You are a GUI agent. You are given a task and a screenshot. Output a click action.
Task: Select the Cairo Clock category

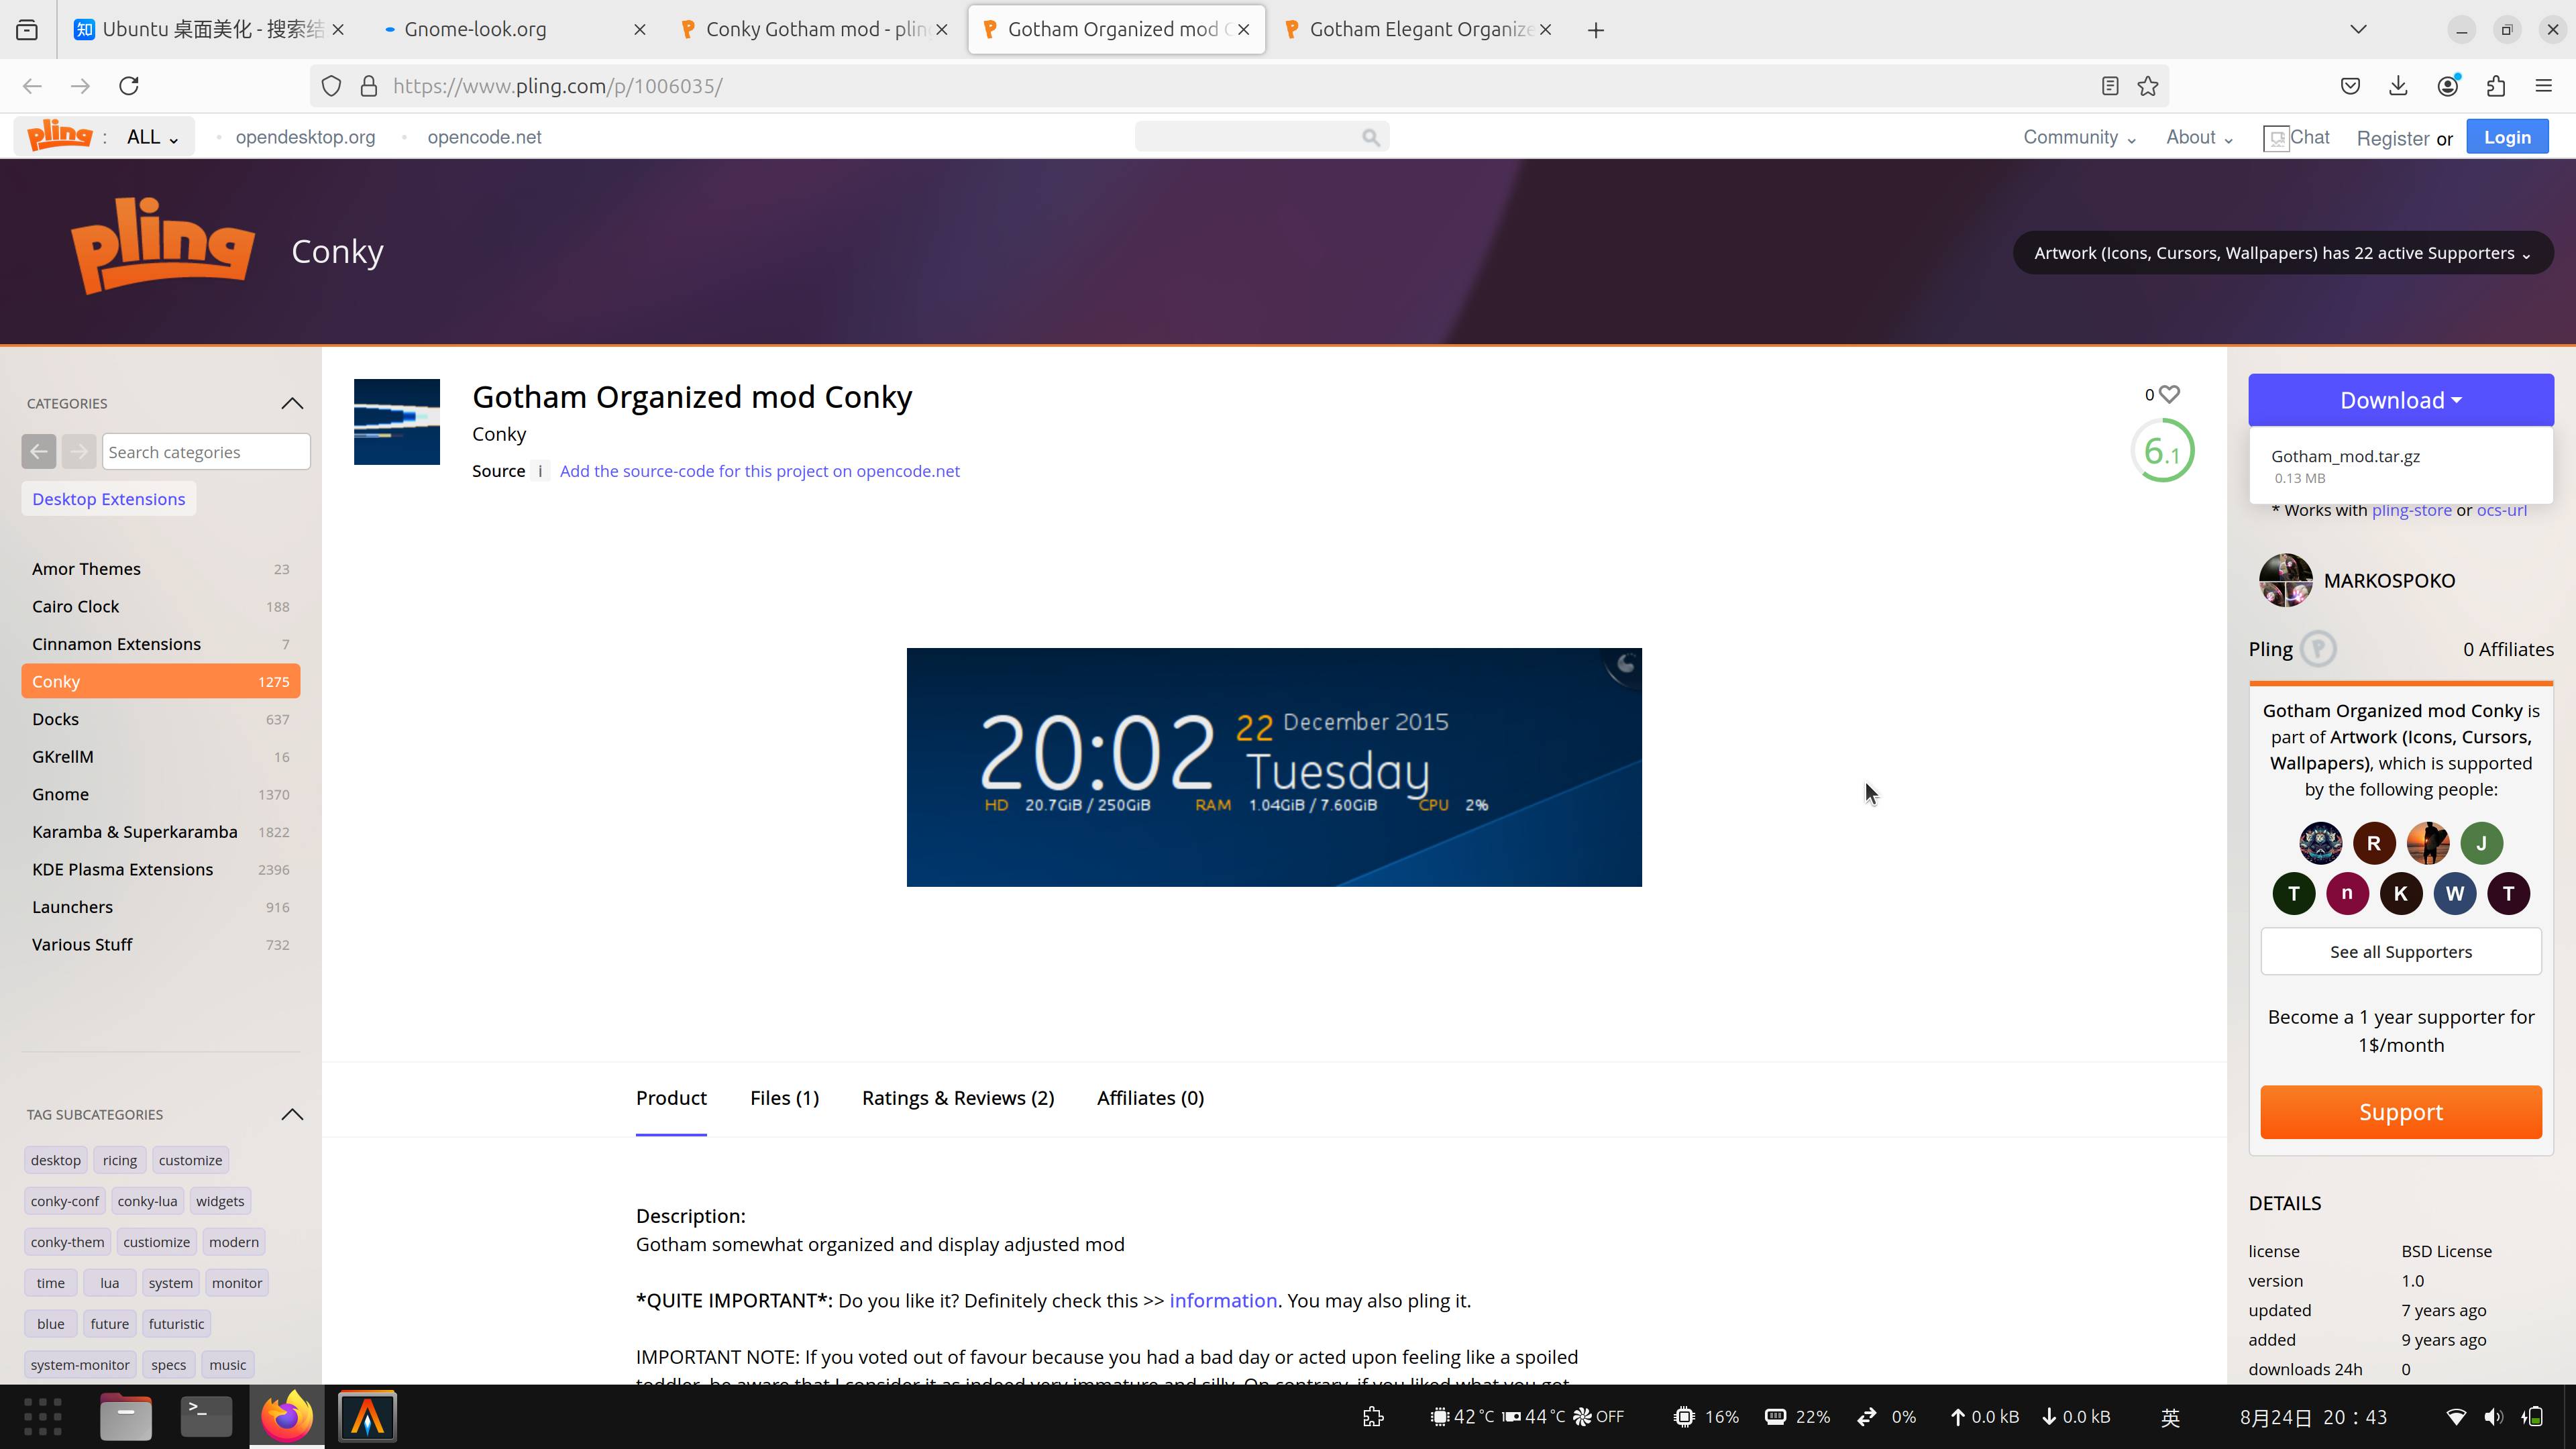click(x=160, y=606)
